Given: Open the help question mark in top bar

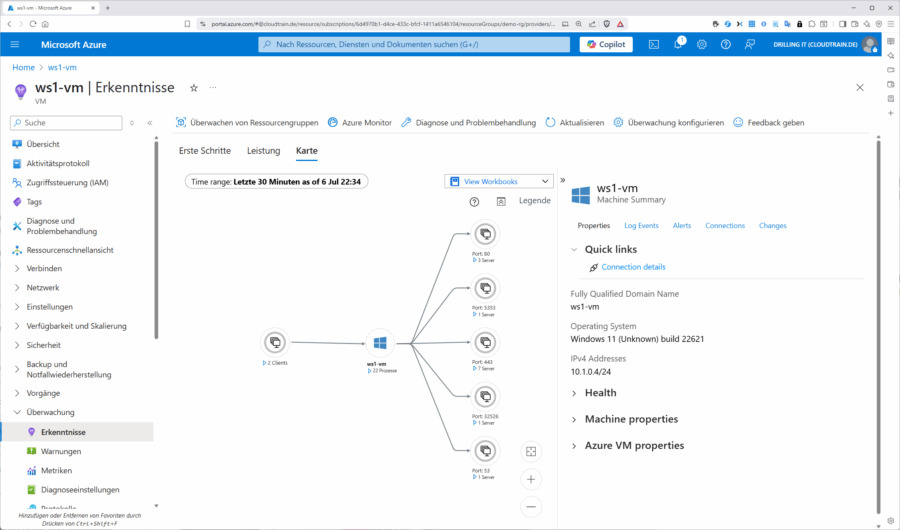Looking at the screenshot, I should [x=726, y=44].
